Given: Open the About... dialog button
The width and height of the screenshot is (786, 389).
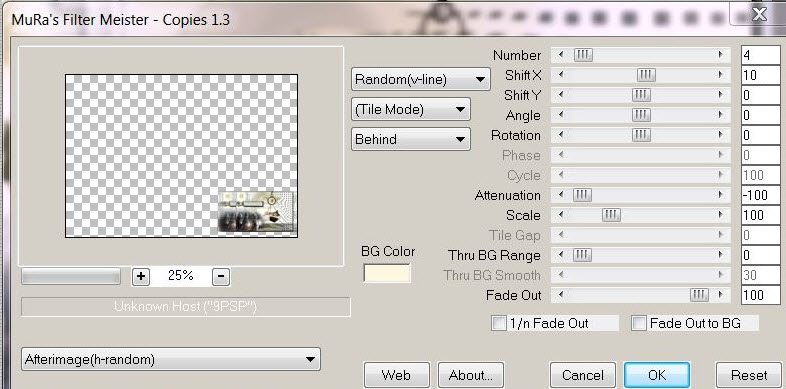Looking at the screenshot, I should tap(471, 375).
